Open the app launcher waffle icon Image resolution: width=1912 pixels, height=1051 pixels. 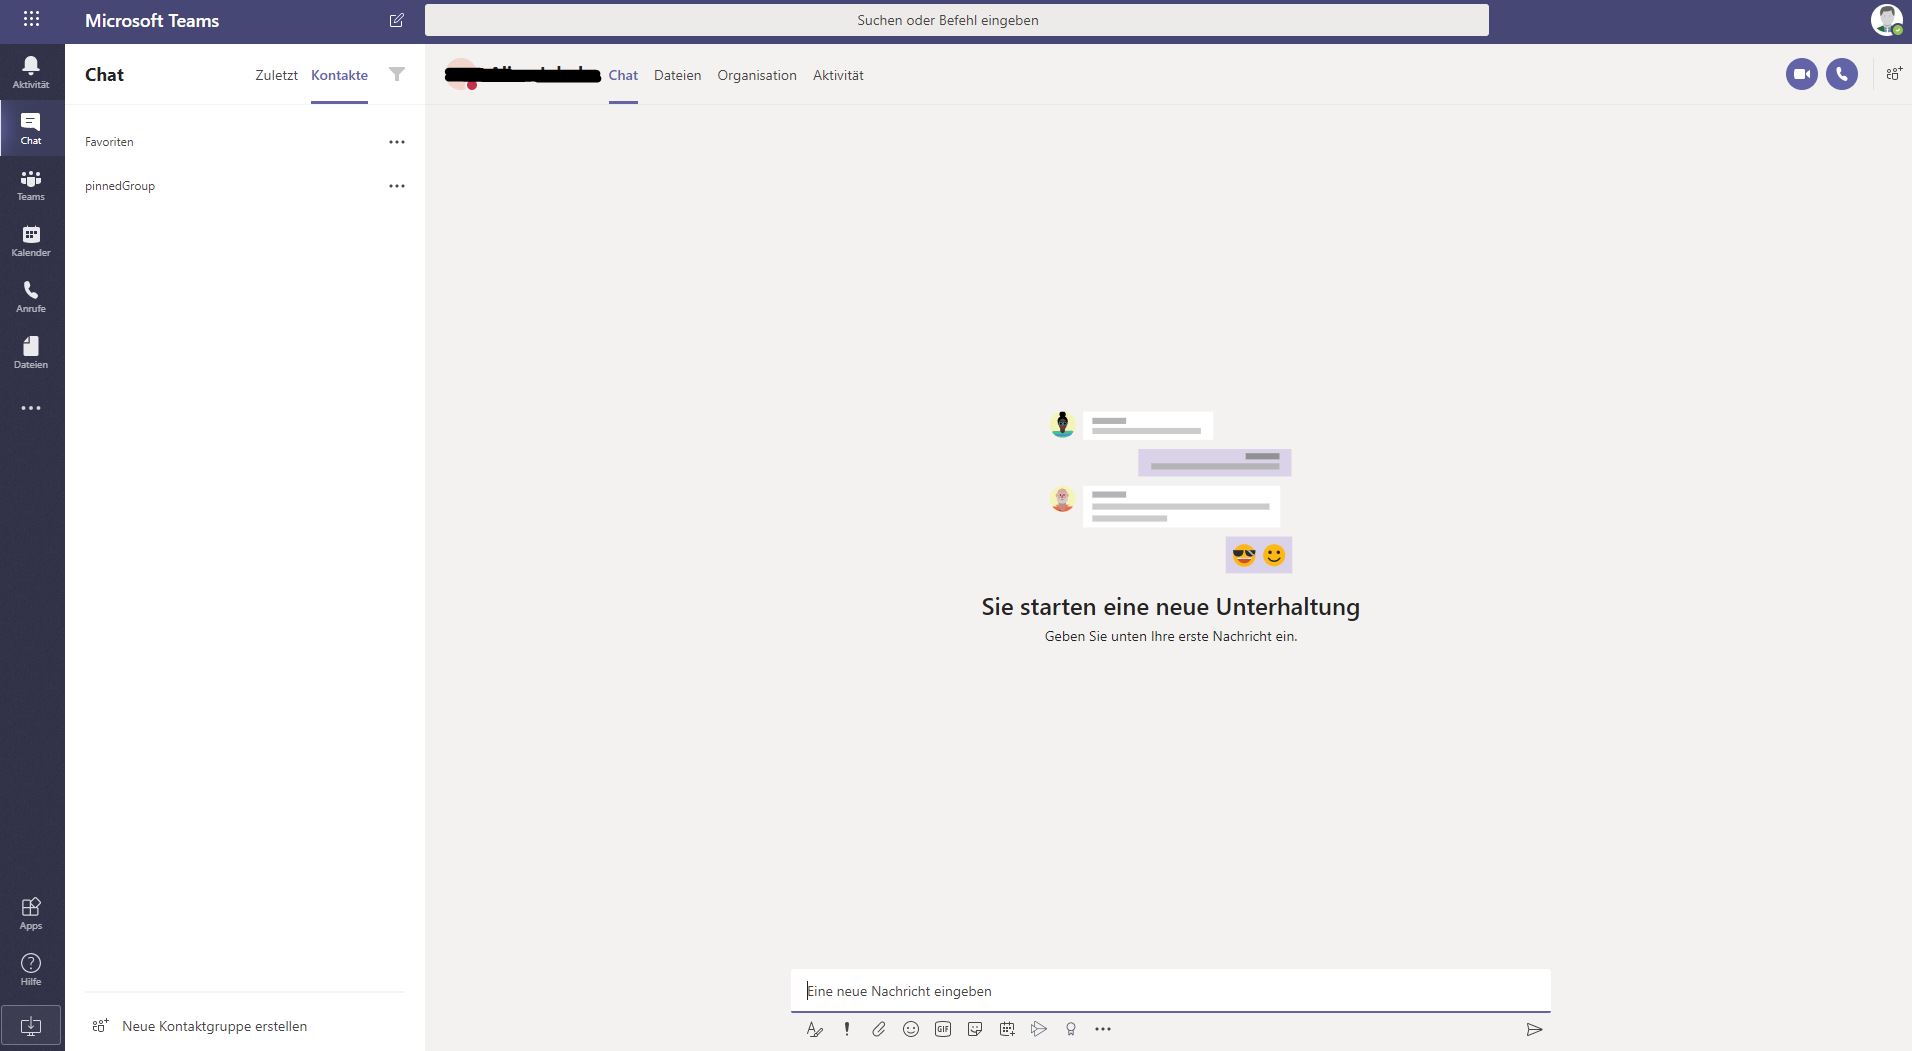pos(31,19)
